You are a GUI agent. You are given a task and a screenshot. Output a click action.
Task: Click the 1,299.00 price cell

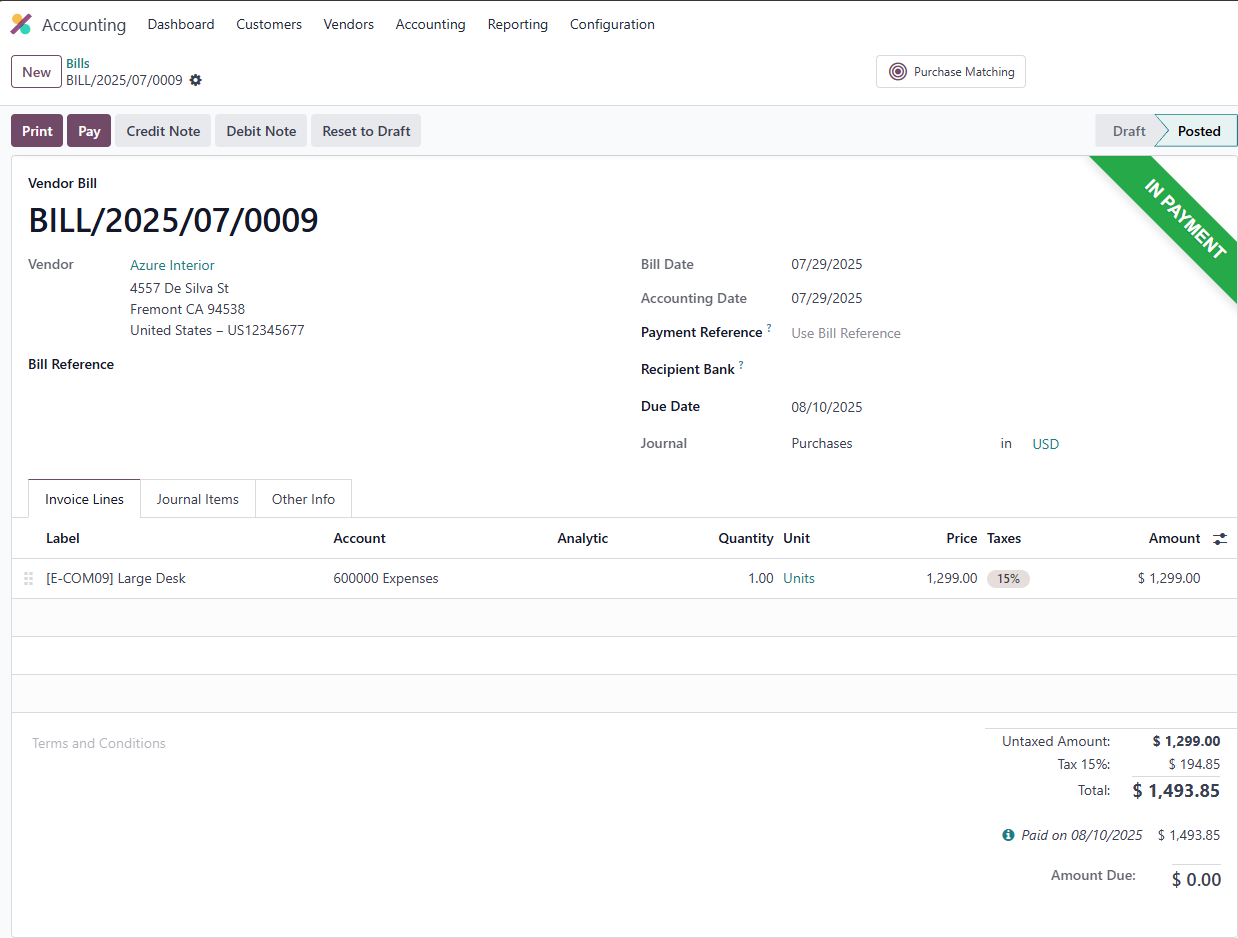pos(952,578)
